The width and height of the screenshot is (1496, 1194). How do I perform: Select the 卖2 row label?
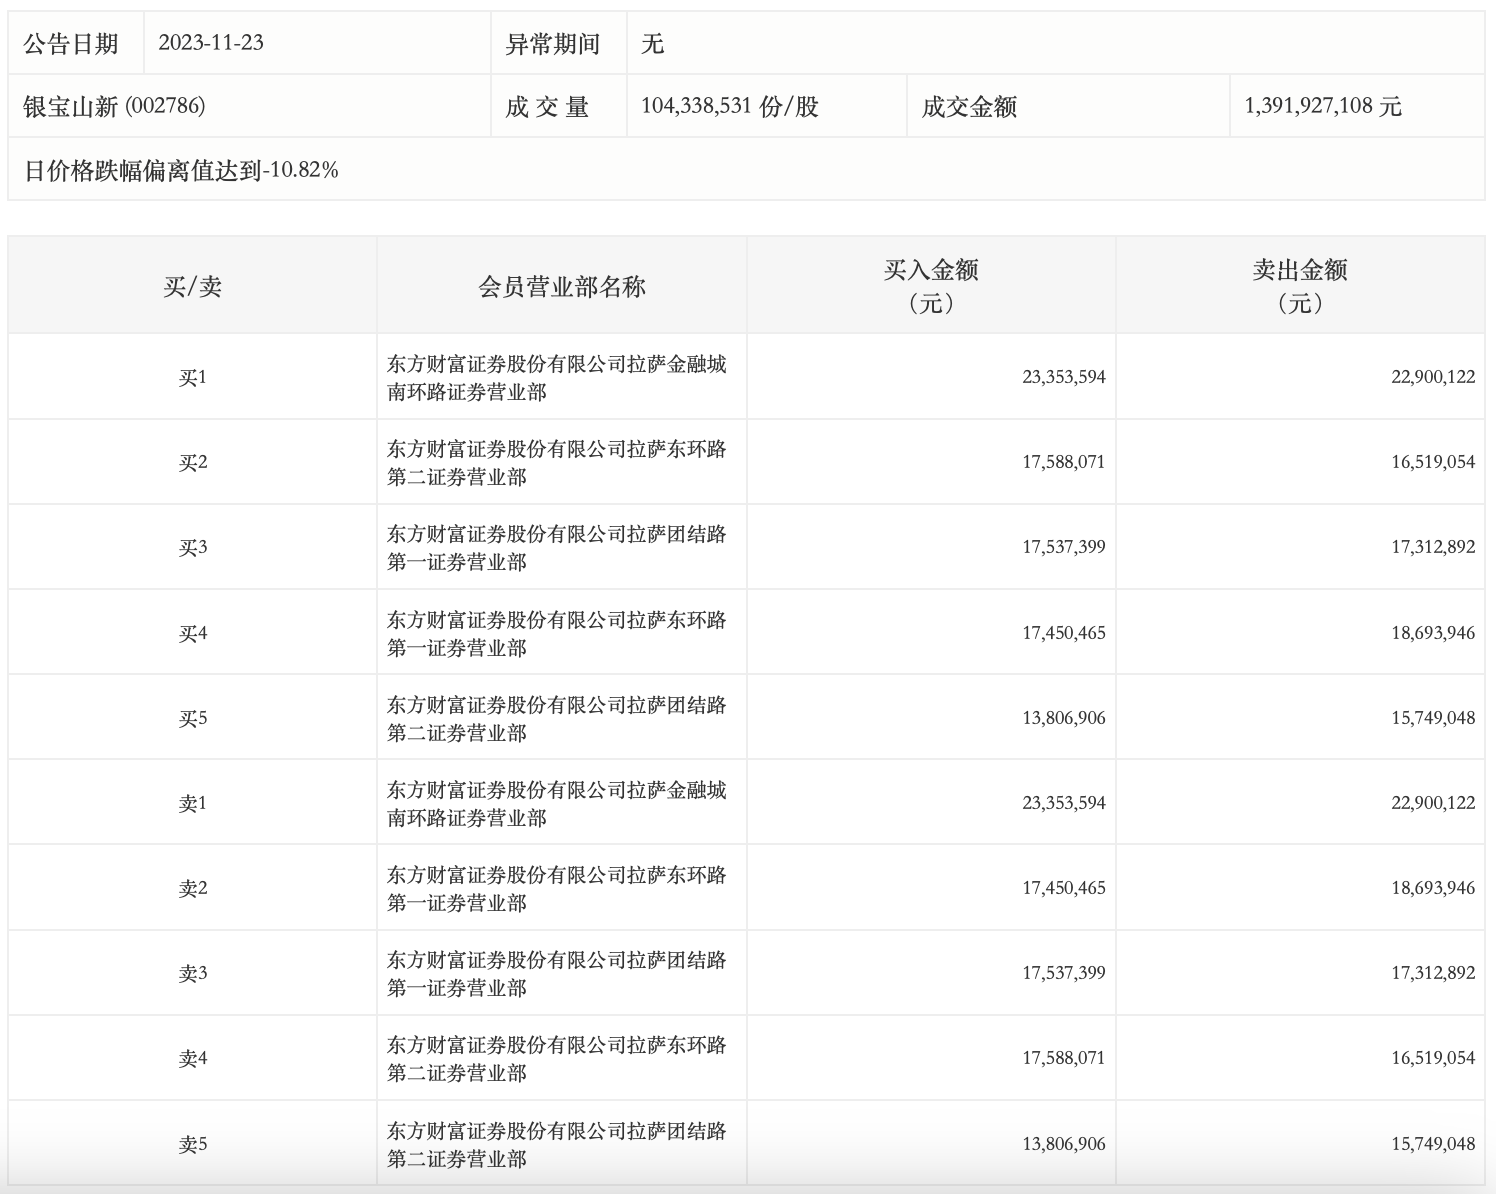click(x=192, y=888)
